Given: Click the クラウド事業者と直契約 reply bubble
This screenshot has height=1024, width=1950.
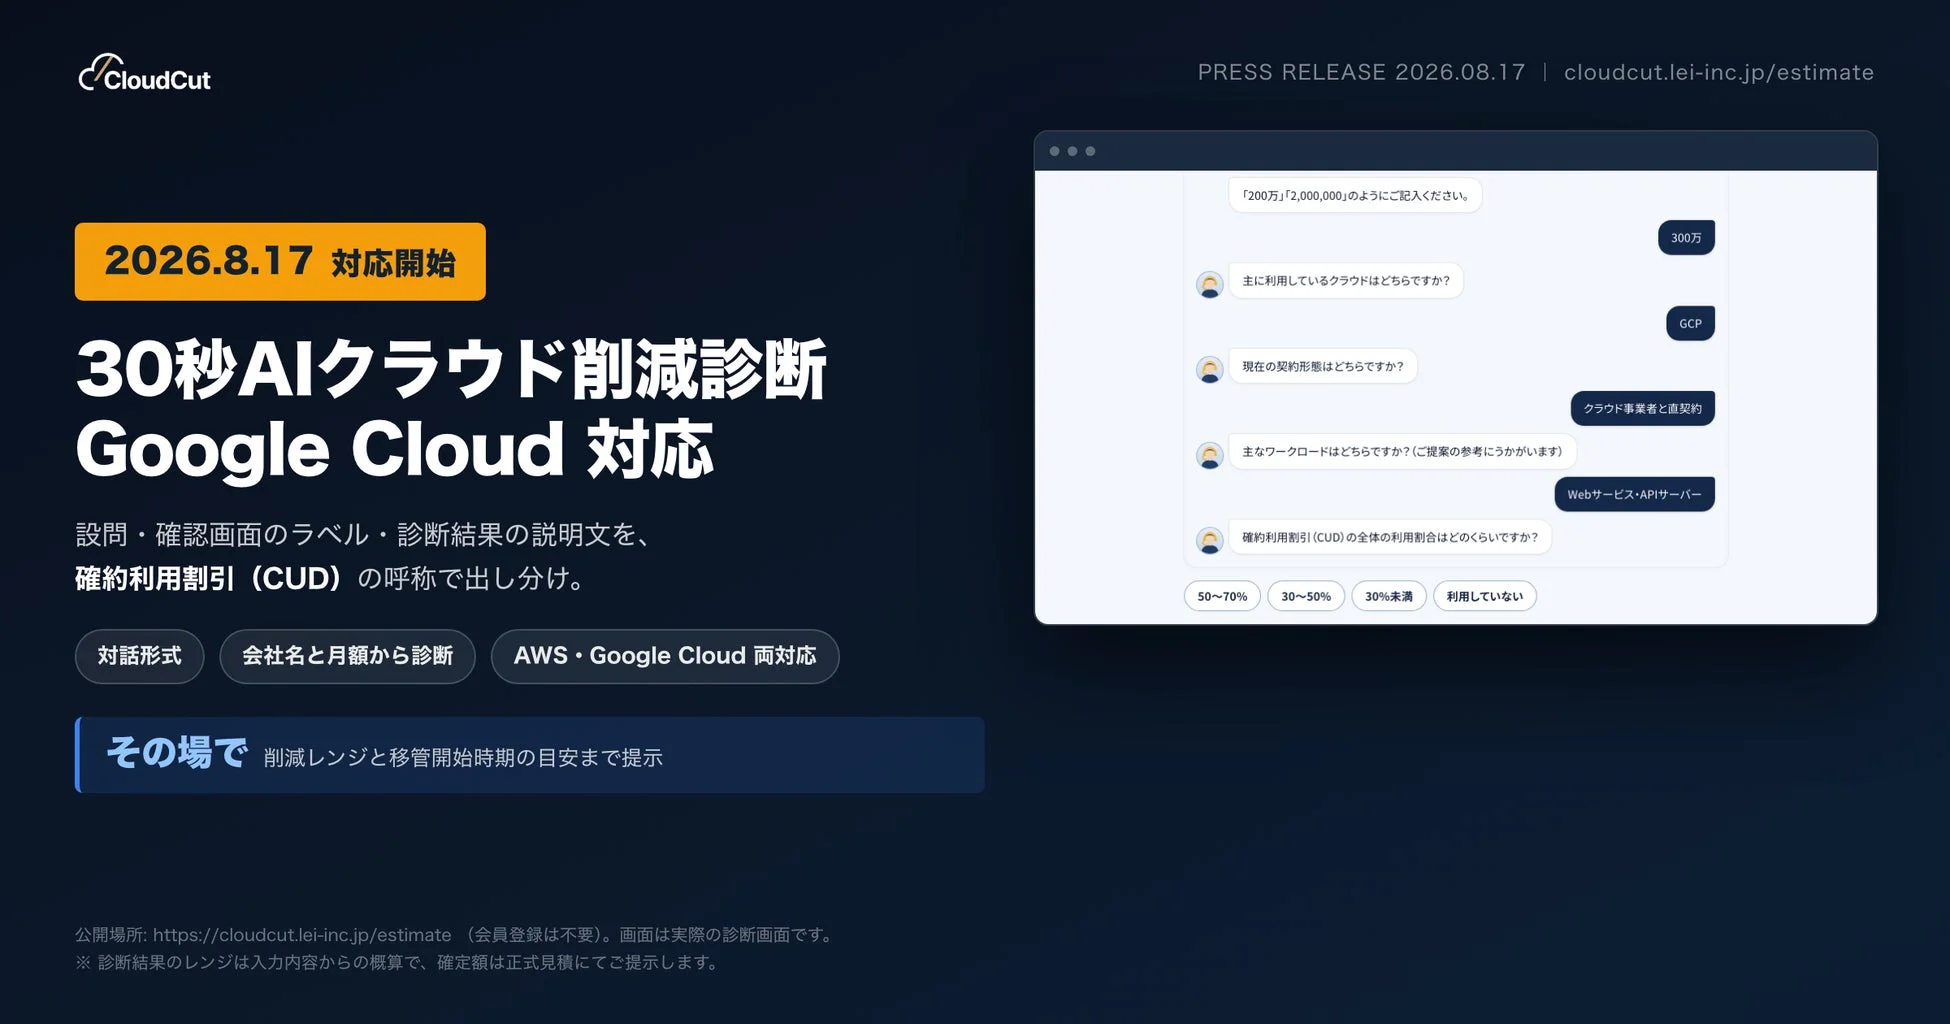Looking at the screenshot, I should pyautogui.click(x=1642, y=408).
